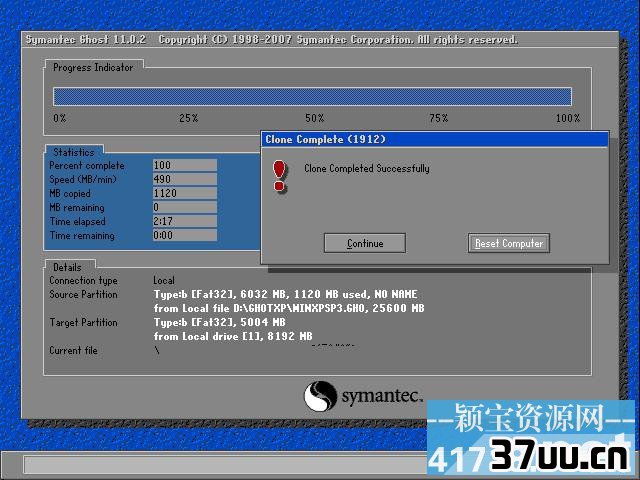This screenshot has height=480, width=640.
Task: Click the "from Local drive [1], 8192 MB" line
Action: (x=233, y=336)
